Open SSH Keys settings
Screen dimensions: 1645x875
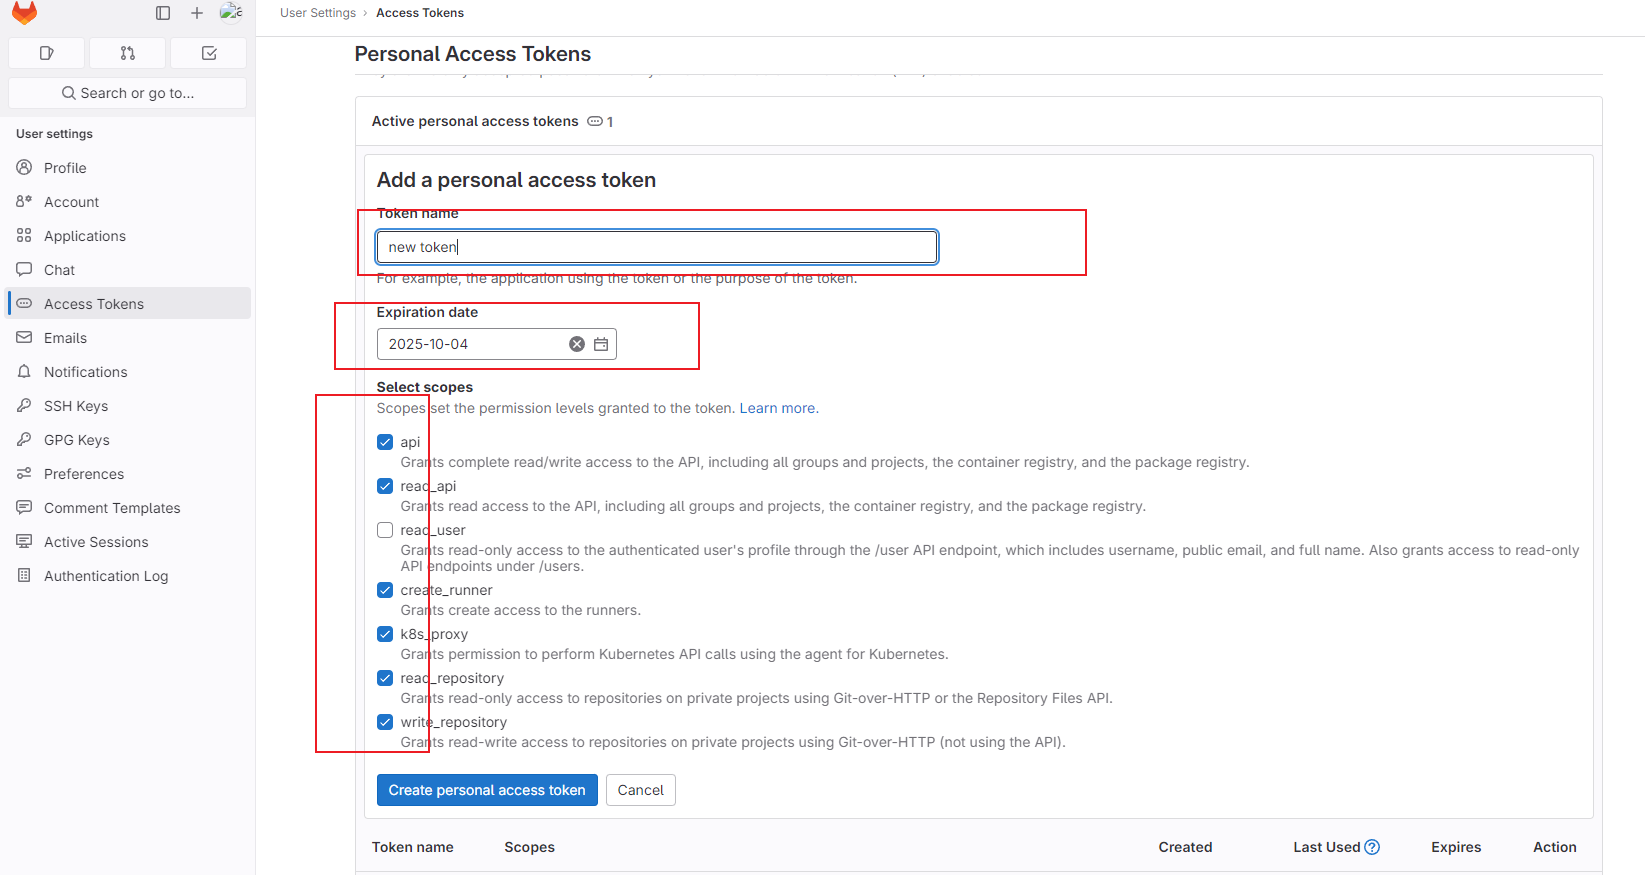coord(74,405)
